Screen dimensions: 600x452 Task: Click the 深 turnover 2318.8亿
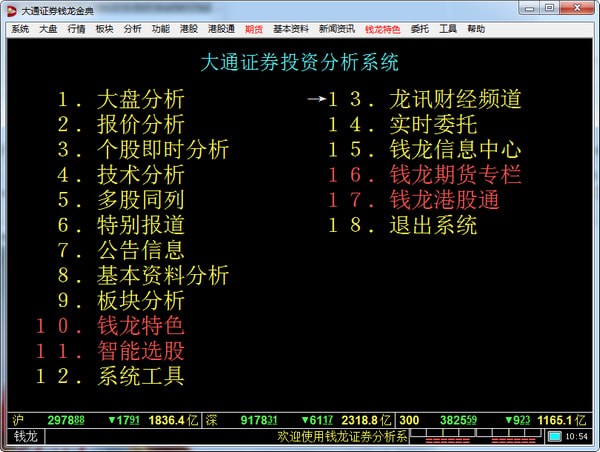click(x=366, y=421)
